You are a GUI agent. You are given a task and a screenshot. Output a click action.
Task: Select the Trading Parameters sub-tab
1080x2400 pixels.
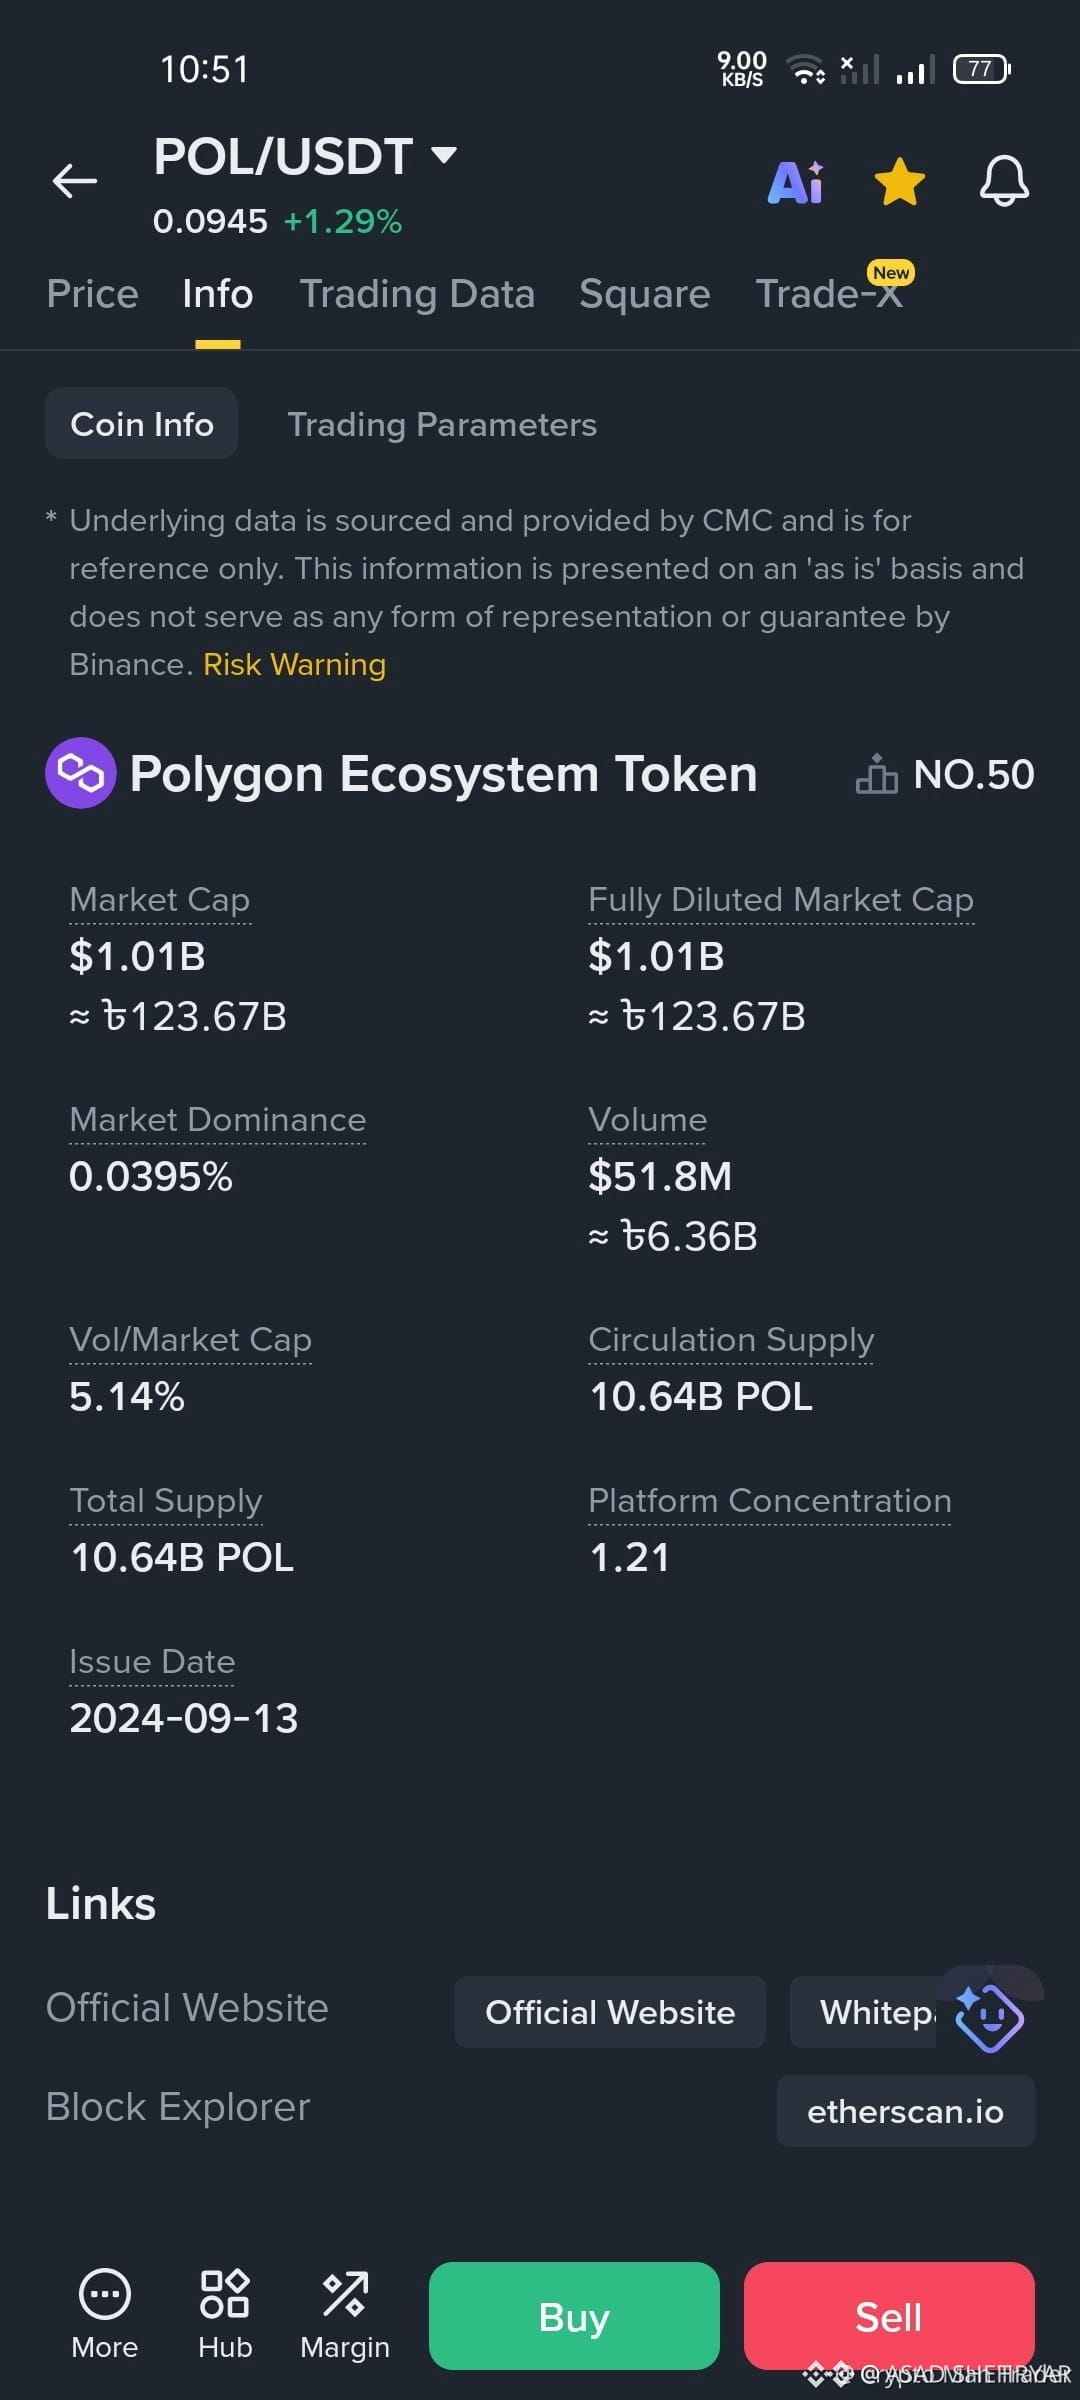click(x=442, y=424)
